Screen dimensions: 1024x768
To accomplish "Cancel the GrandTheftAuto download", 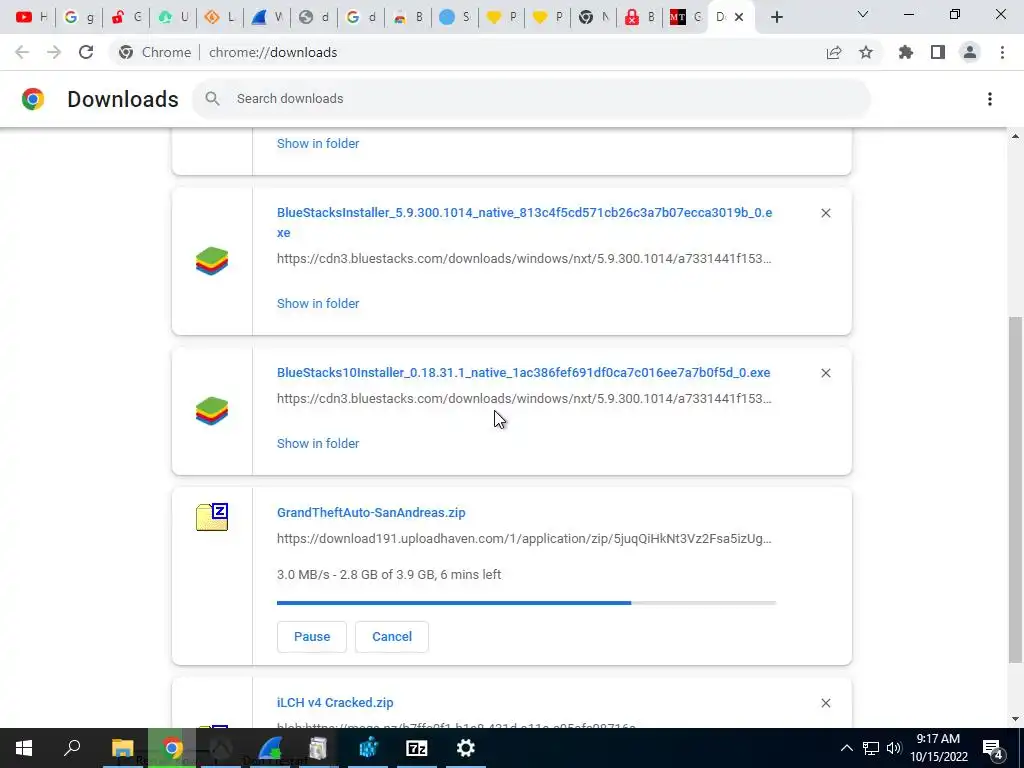I will 392,637.
